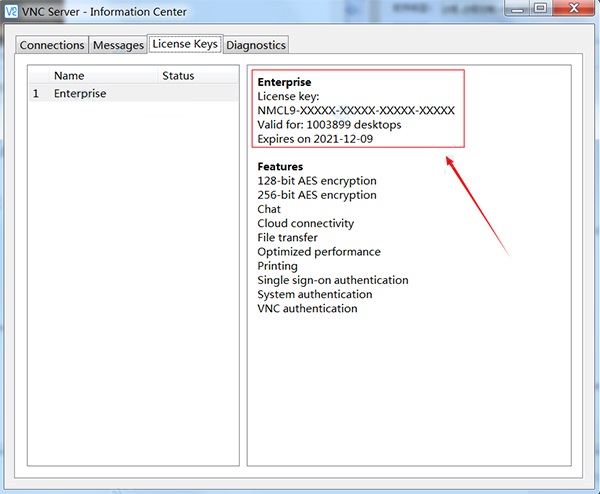Switch to the Connections tab
This screenshot has height=494, width=600.
point(52,45)
